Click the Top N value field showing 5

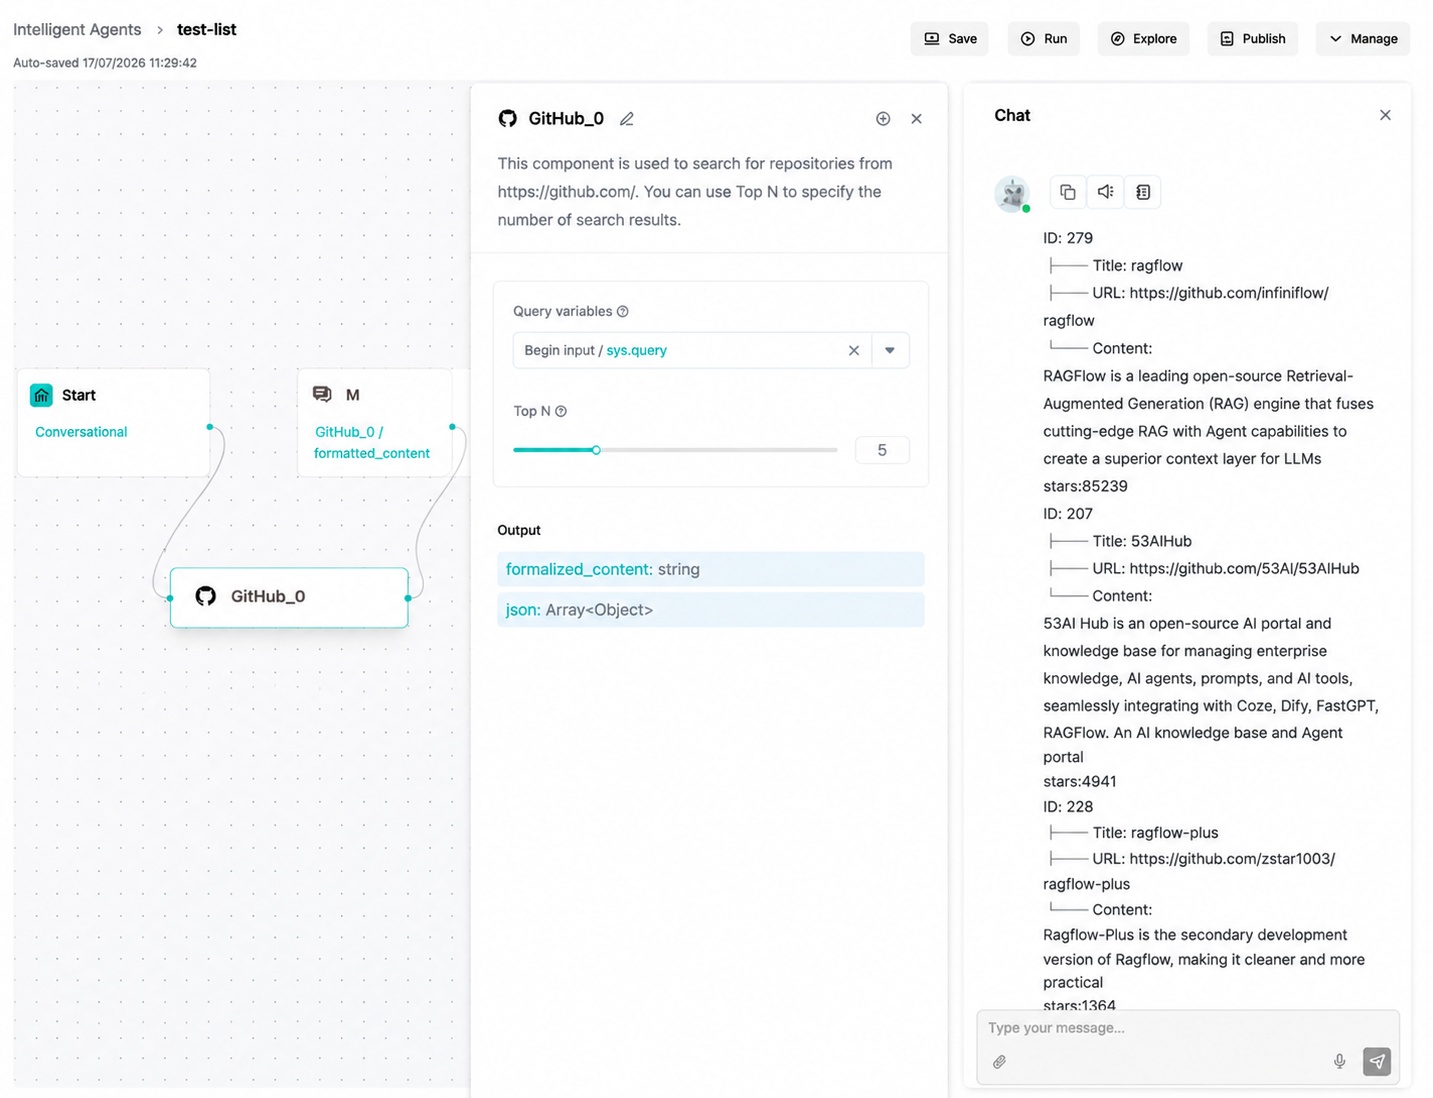coord(882,450)
